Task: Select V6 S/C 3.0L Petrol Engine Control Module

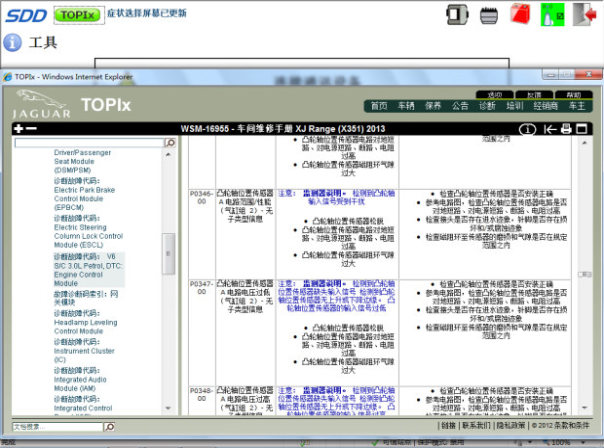Action: click(x=88, y=270)
